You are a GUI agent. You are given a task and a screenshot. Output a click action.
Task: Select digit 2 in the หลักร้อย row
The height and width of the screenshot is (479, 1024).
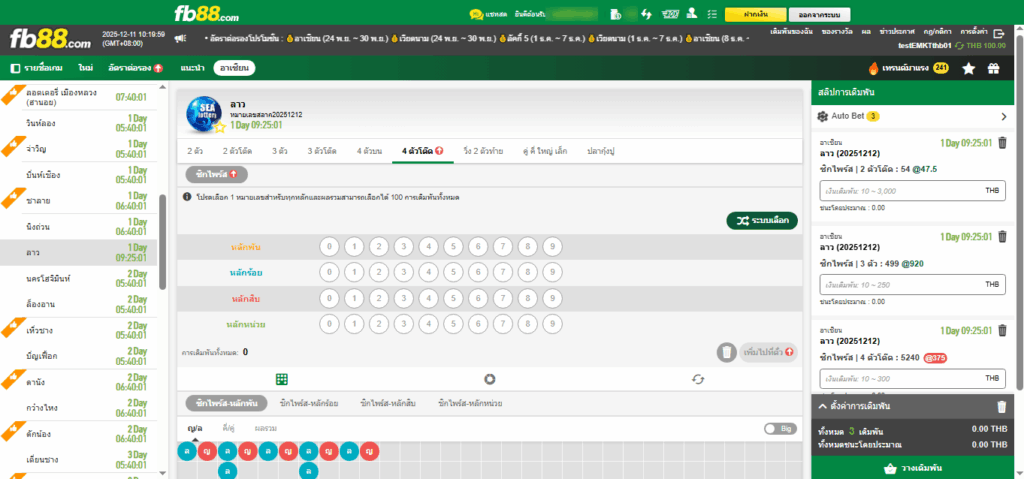click(379, 273)
